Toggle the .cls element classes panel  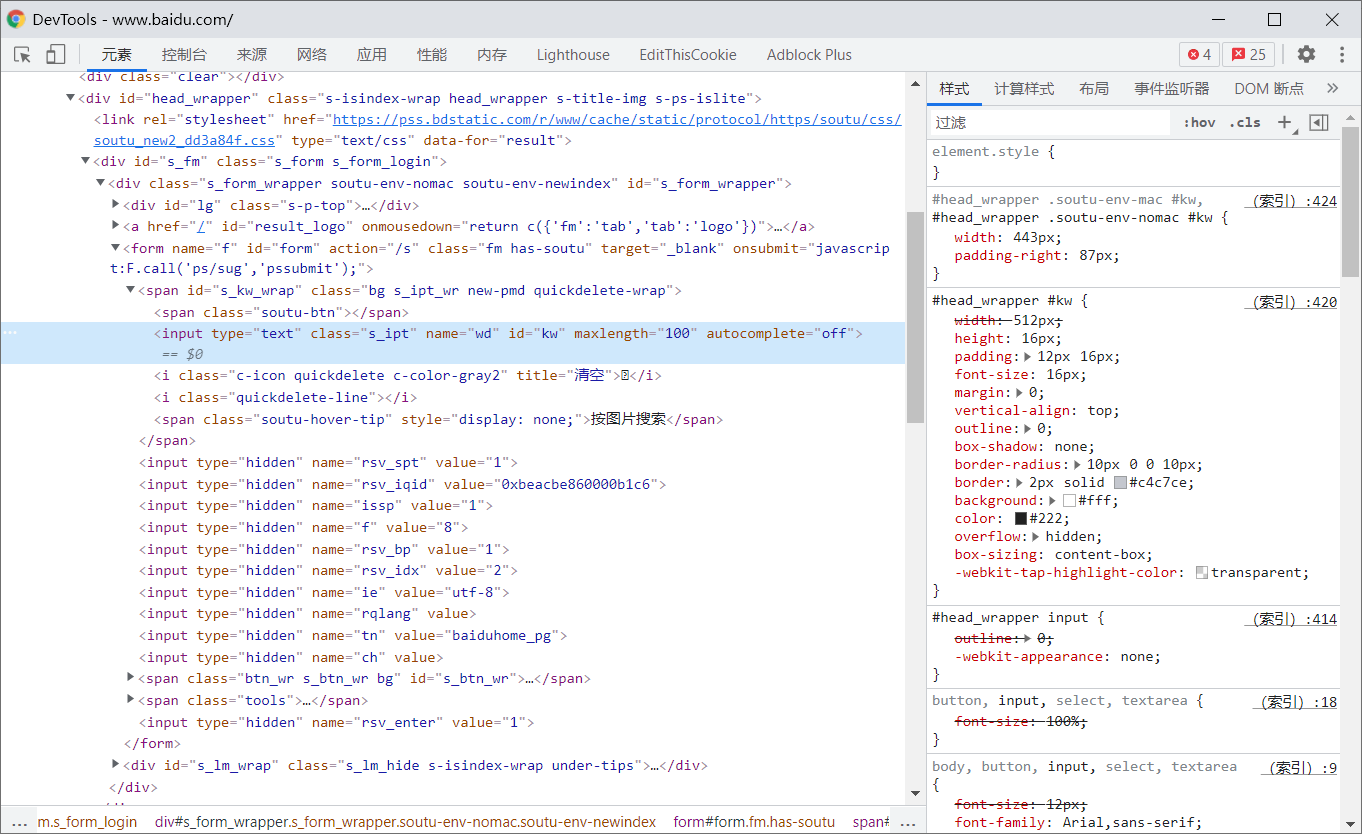pos(1245,123)
